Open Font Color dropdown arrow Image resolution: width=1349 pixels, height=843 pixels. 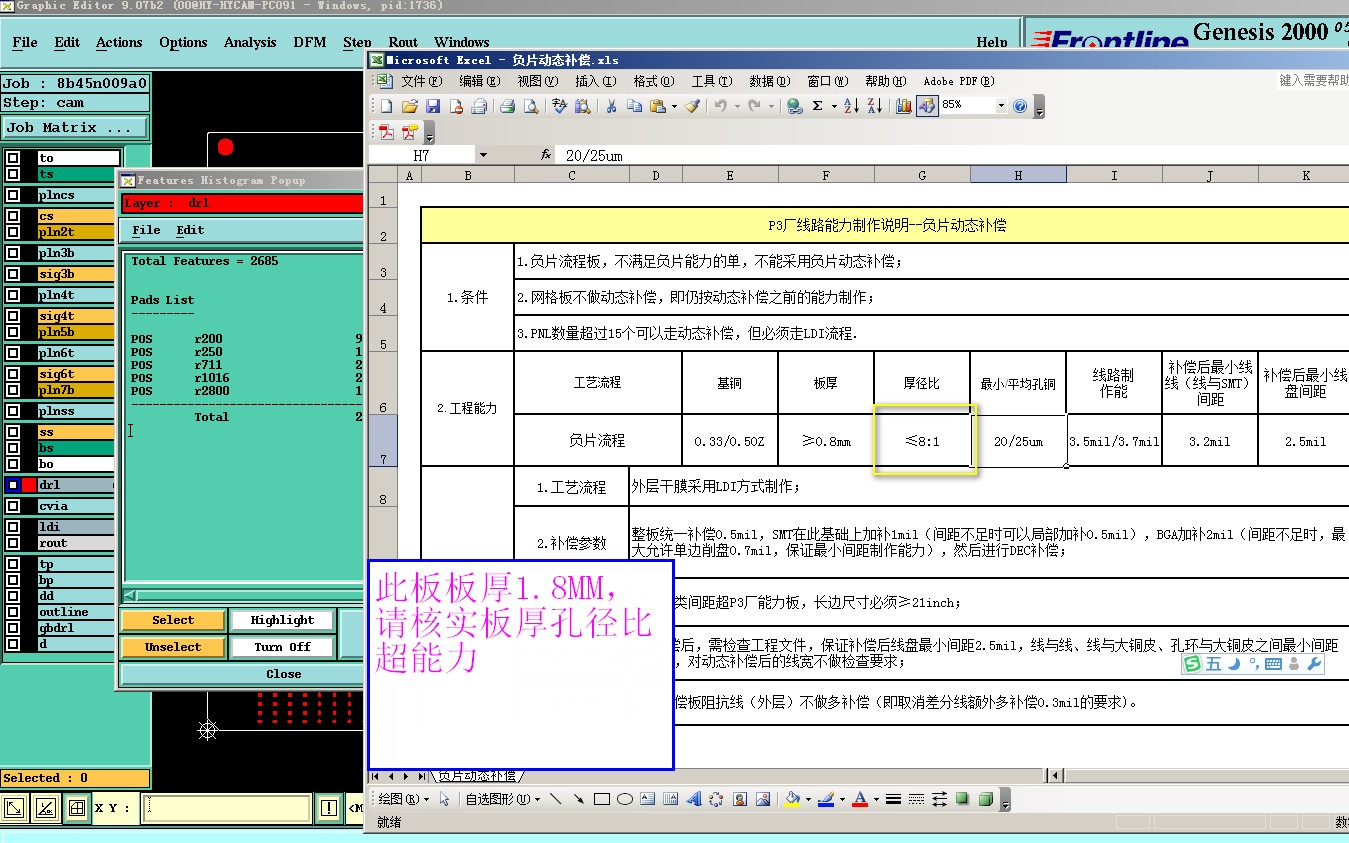pyautogui.click(x=875, y=799)
